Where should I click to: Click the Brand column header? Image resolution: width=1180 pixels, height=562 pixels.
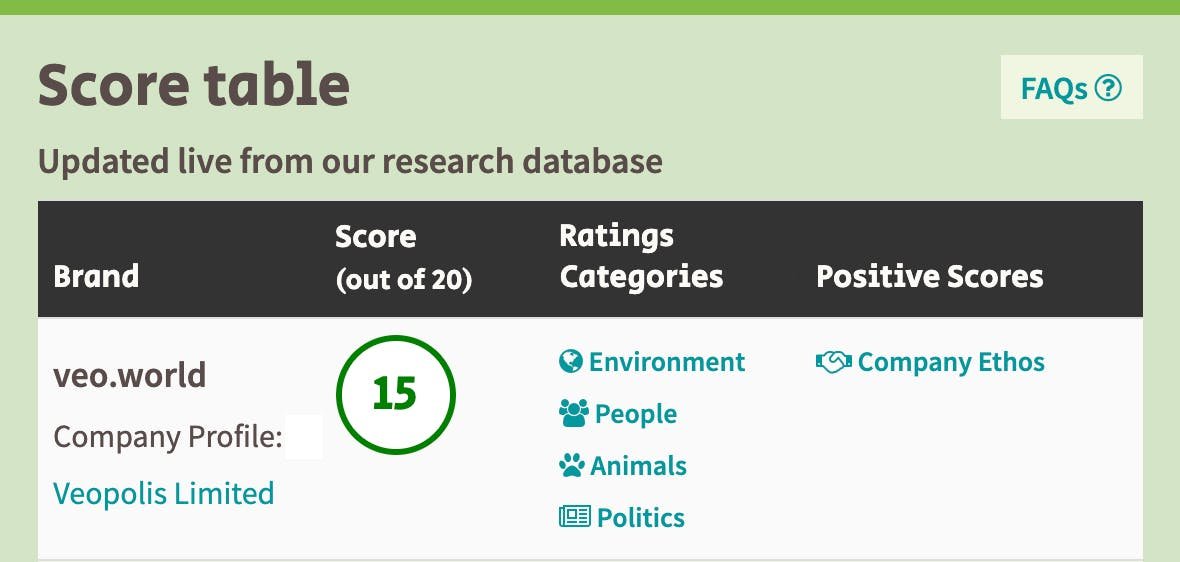click(96, 276)
